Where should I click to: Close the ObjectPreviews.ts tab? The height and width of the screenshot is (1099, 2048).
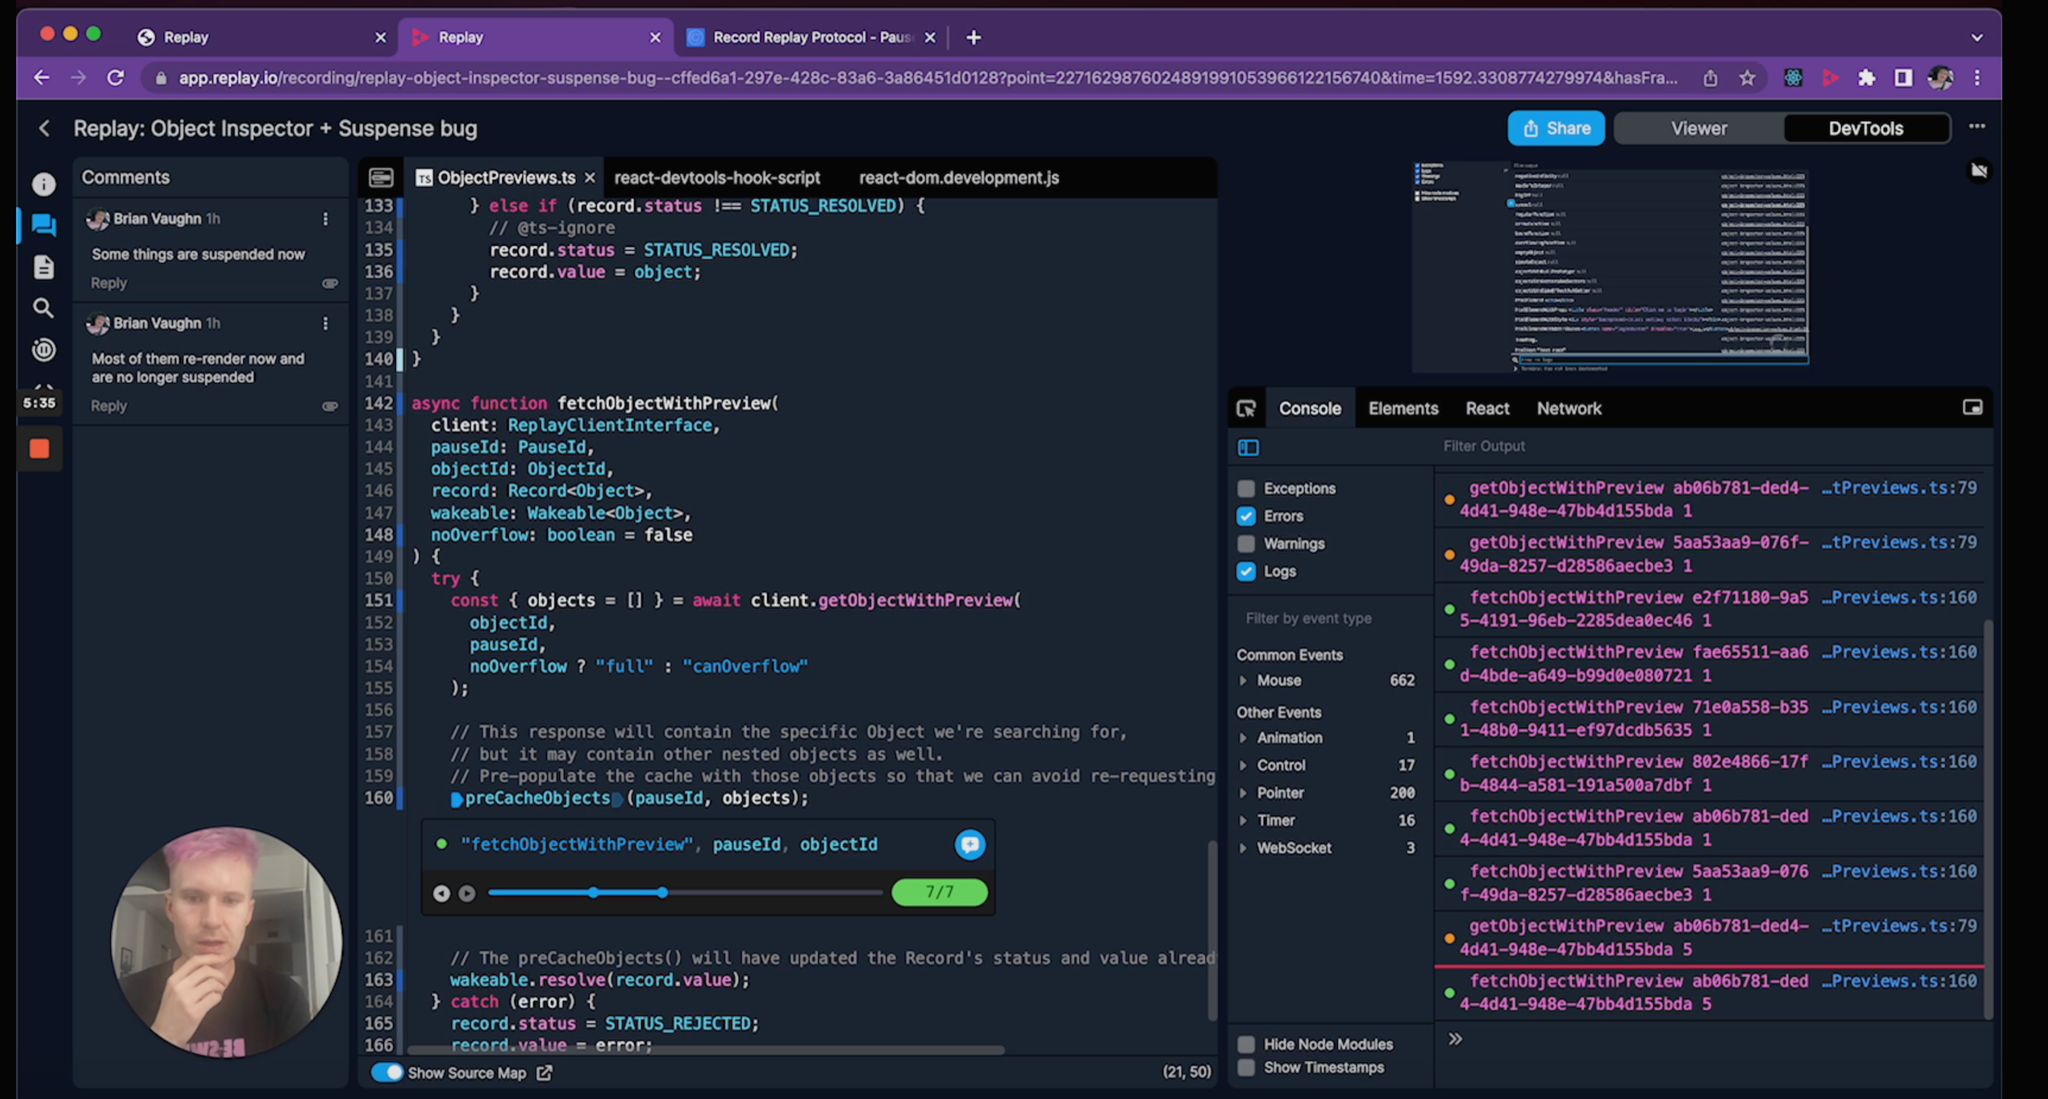tap(590, 177)
